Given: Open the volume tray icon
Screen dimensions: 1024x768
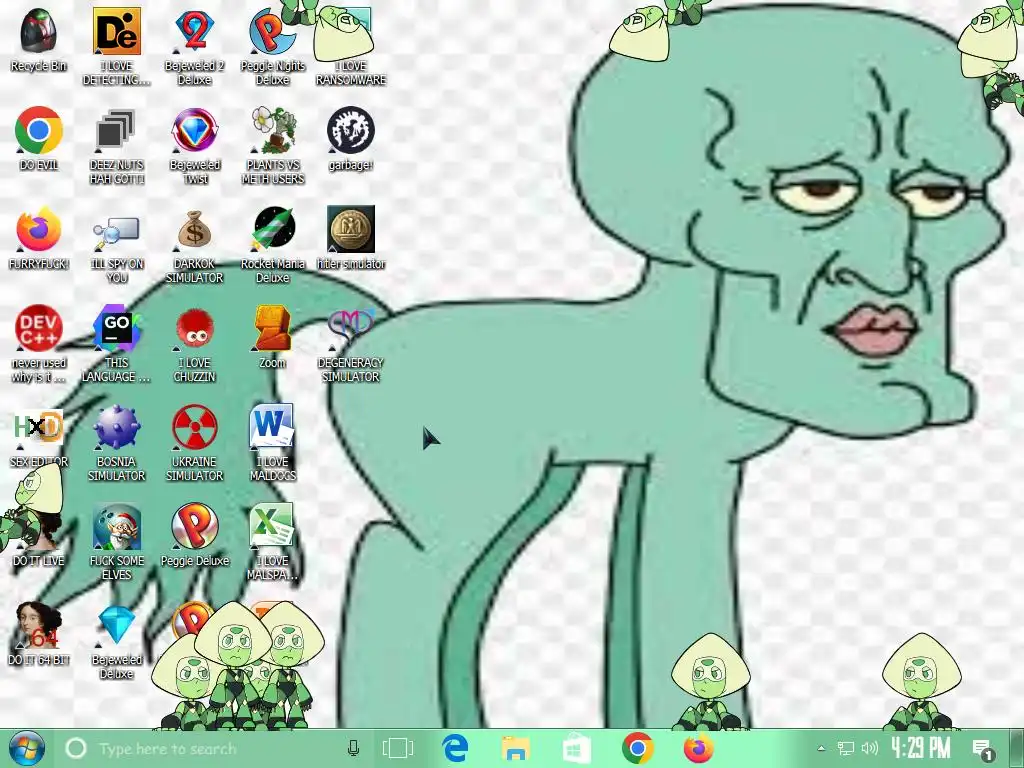Looking at the screenshot, I should click(x=869, y=748).
